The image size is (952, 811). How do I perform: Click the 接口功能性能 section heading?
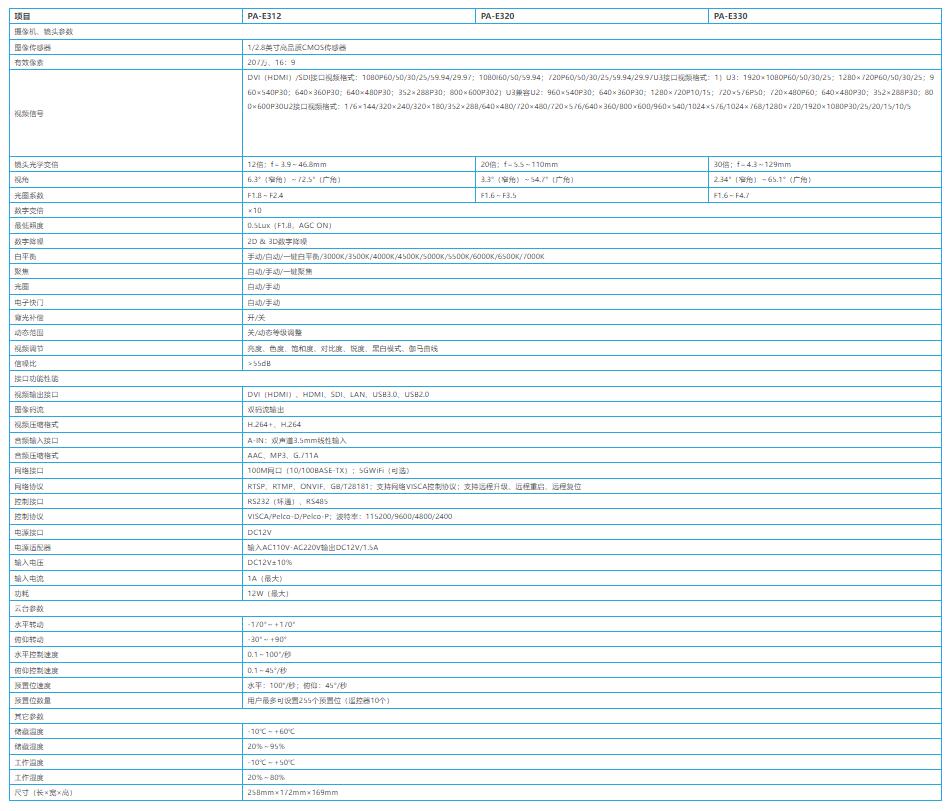pyautogui.click(x=36, y=379)
